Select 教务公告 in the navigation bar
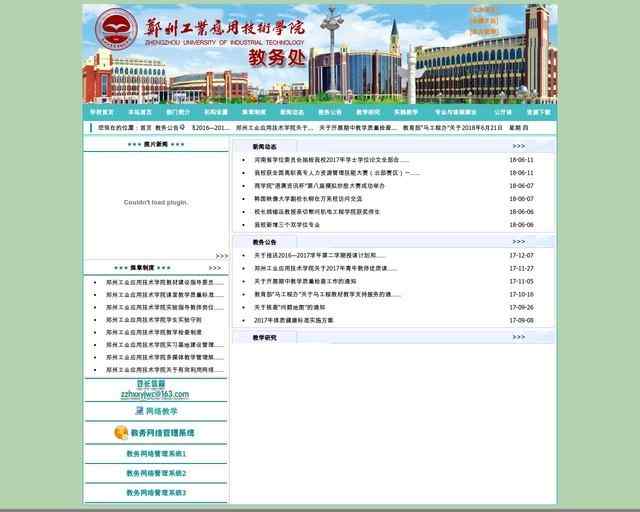 (x=330, y=112)
